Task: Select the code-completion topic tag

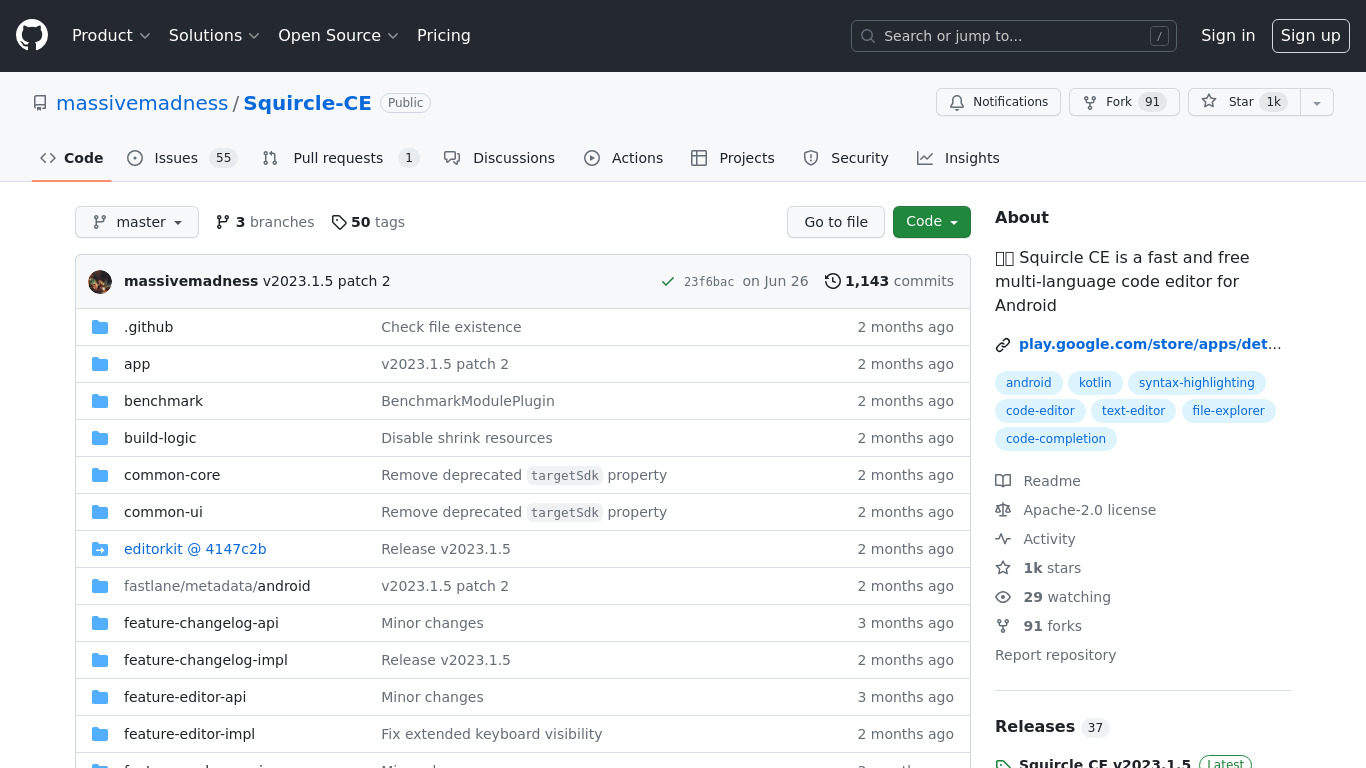Action: click(1056, 439)
